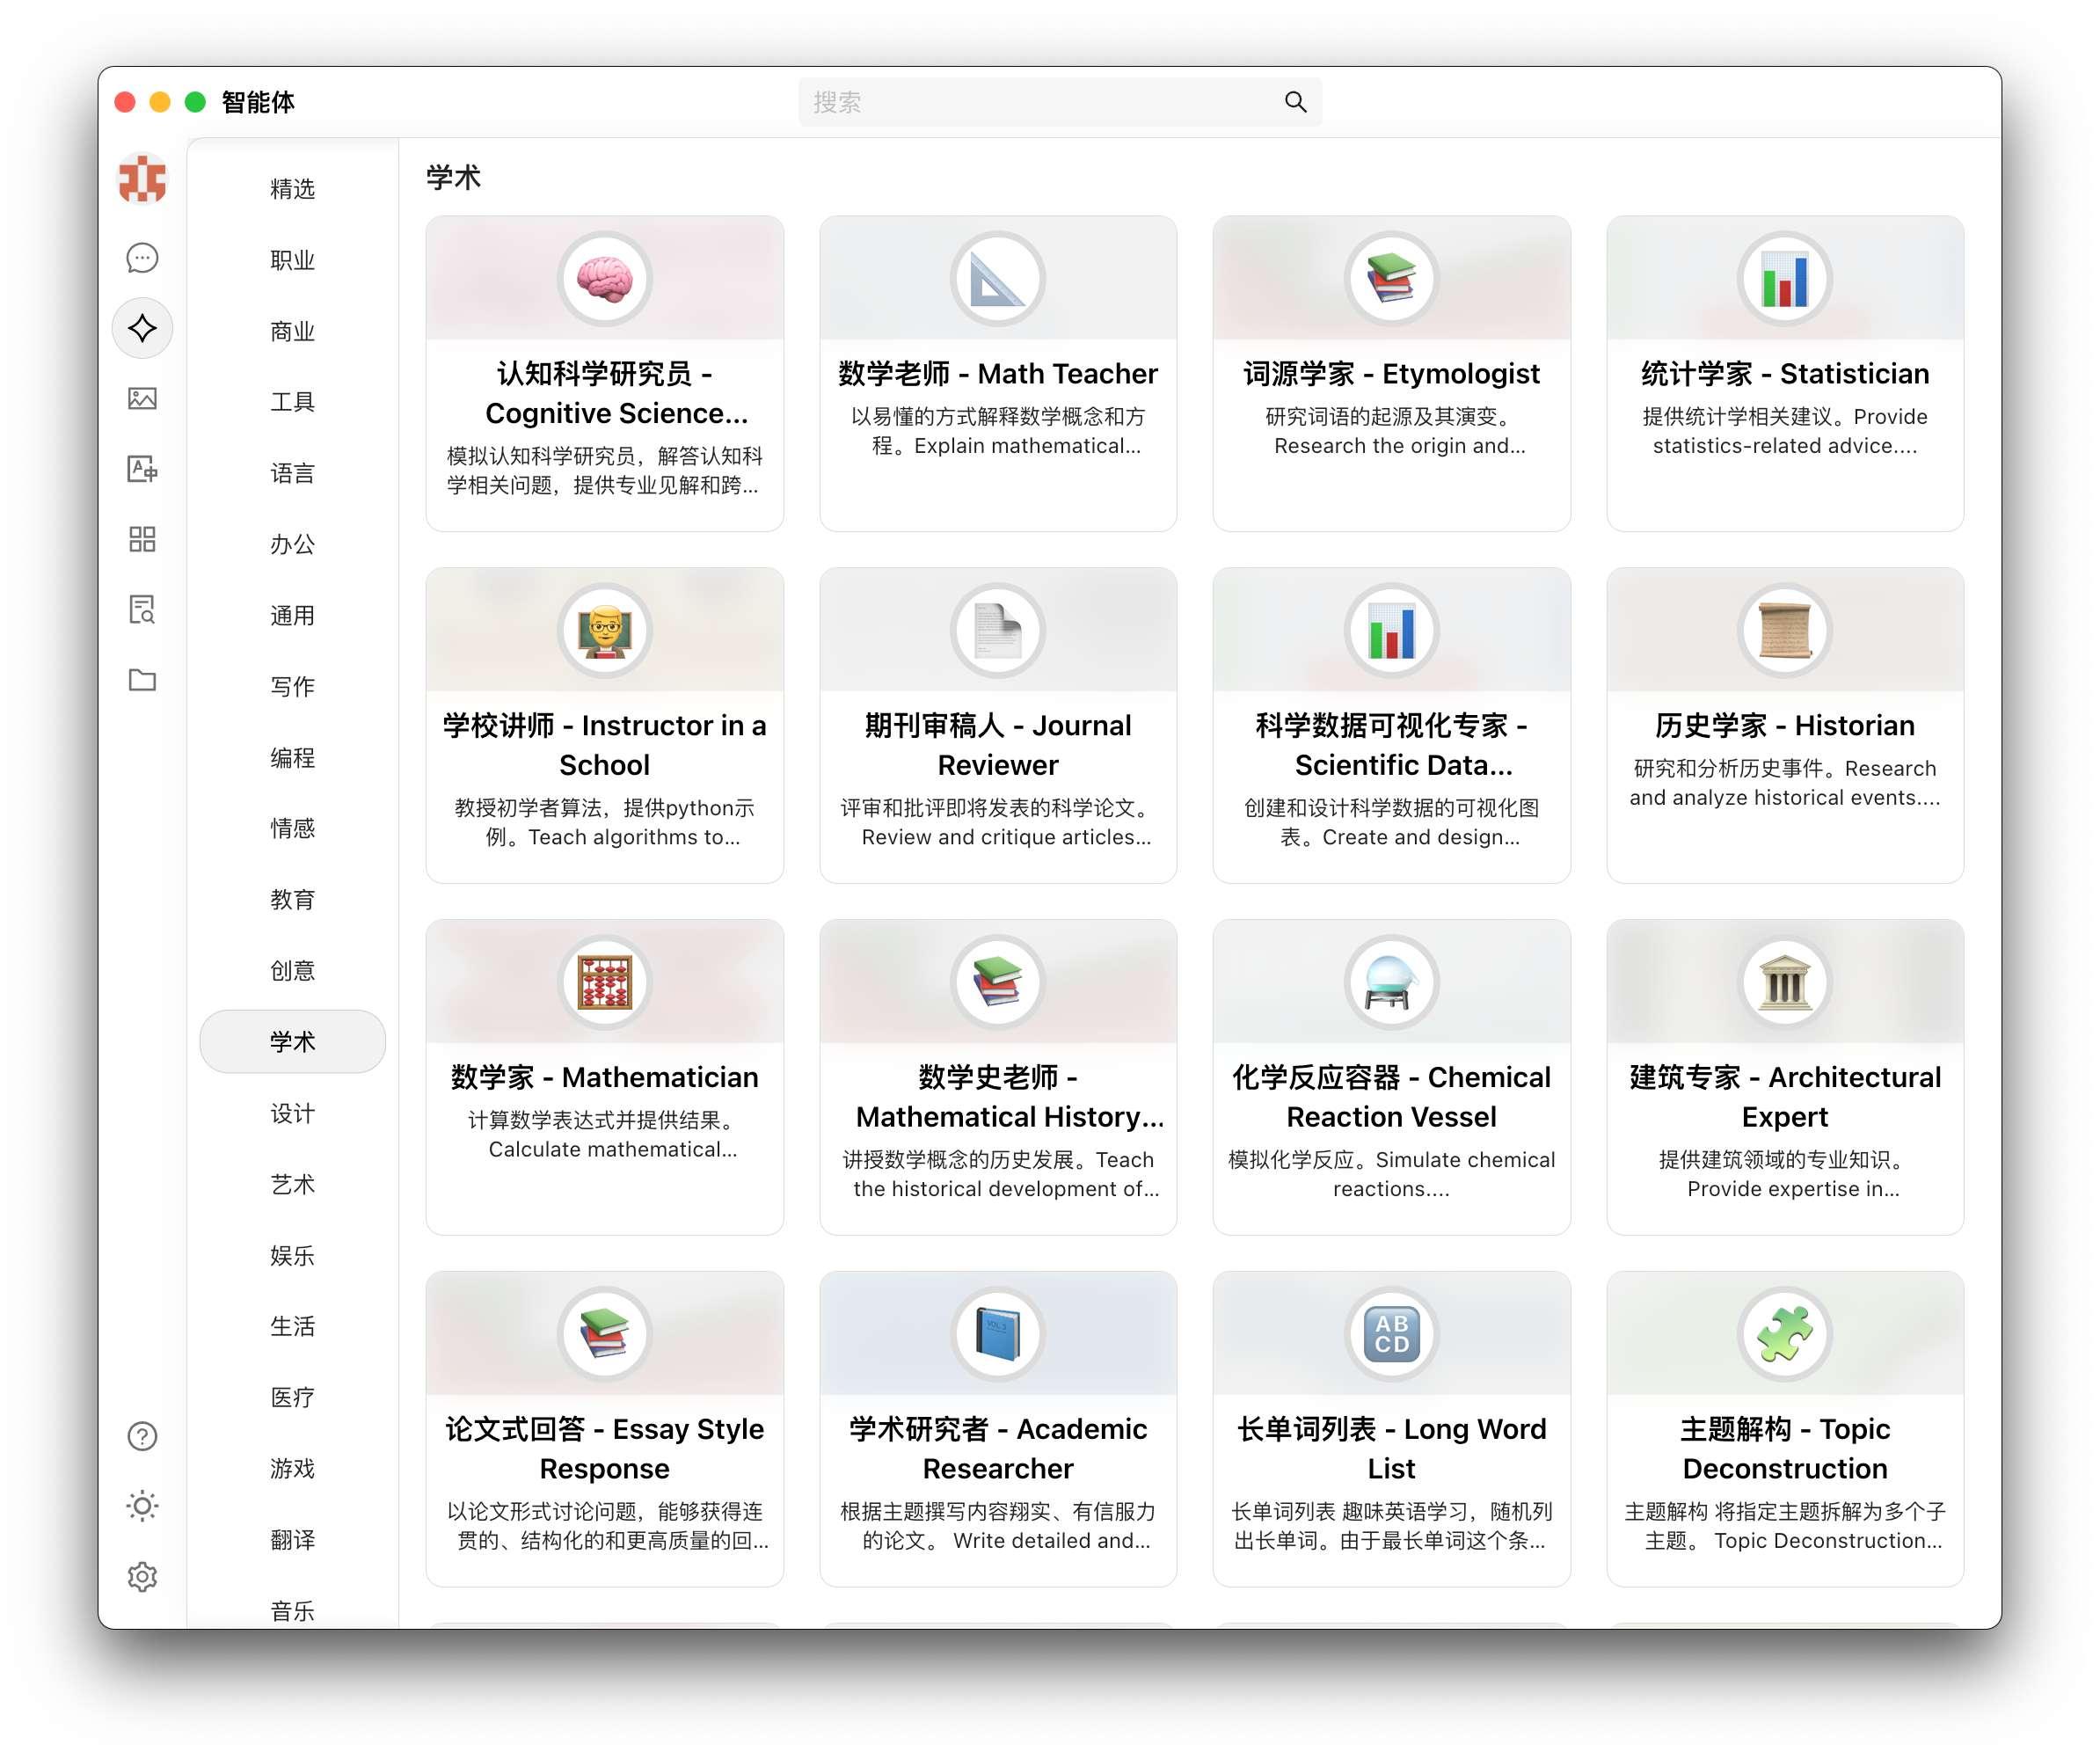This screenshot has height=1759, width=2100.
Task: Select the 翻译 category in list
Action: (x=292, y=1540)
